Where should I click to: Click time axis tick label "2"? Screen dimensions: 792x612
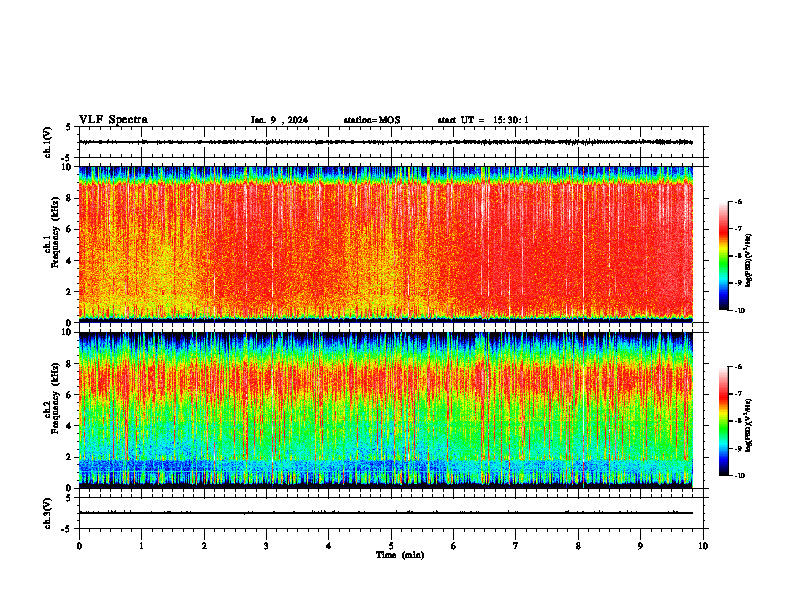(x=204, y=546)
